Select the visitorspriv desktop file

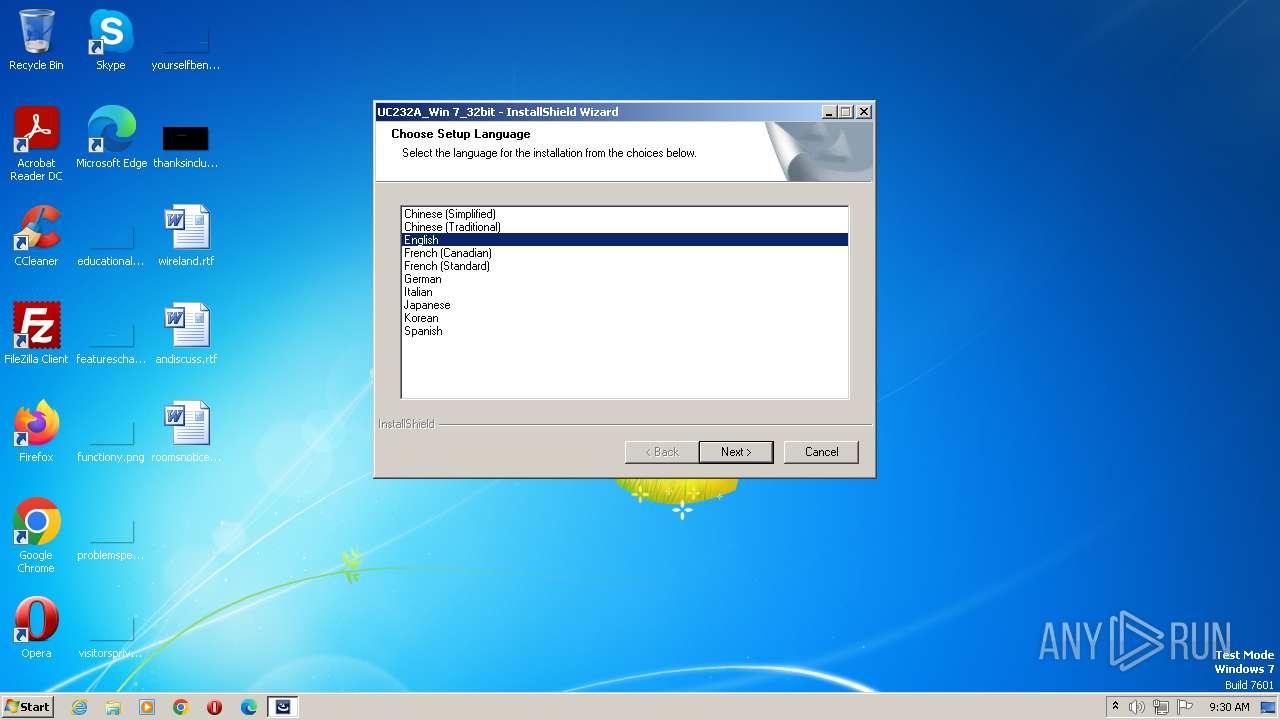[x=111, y=634]
